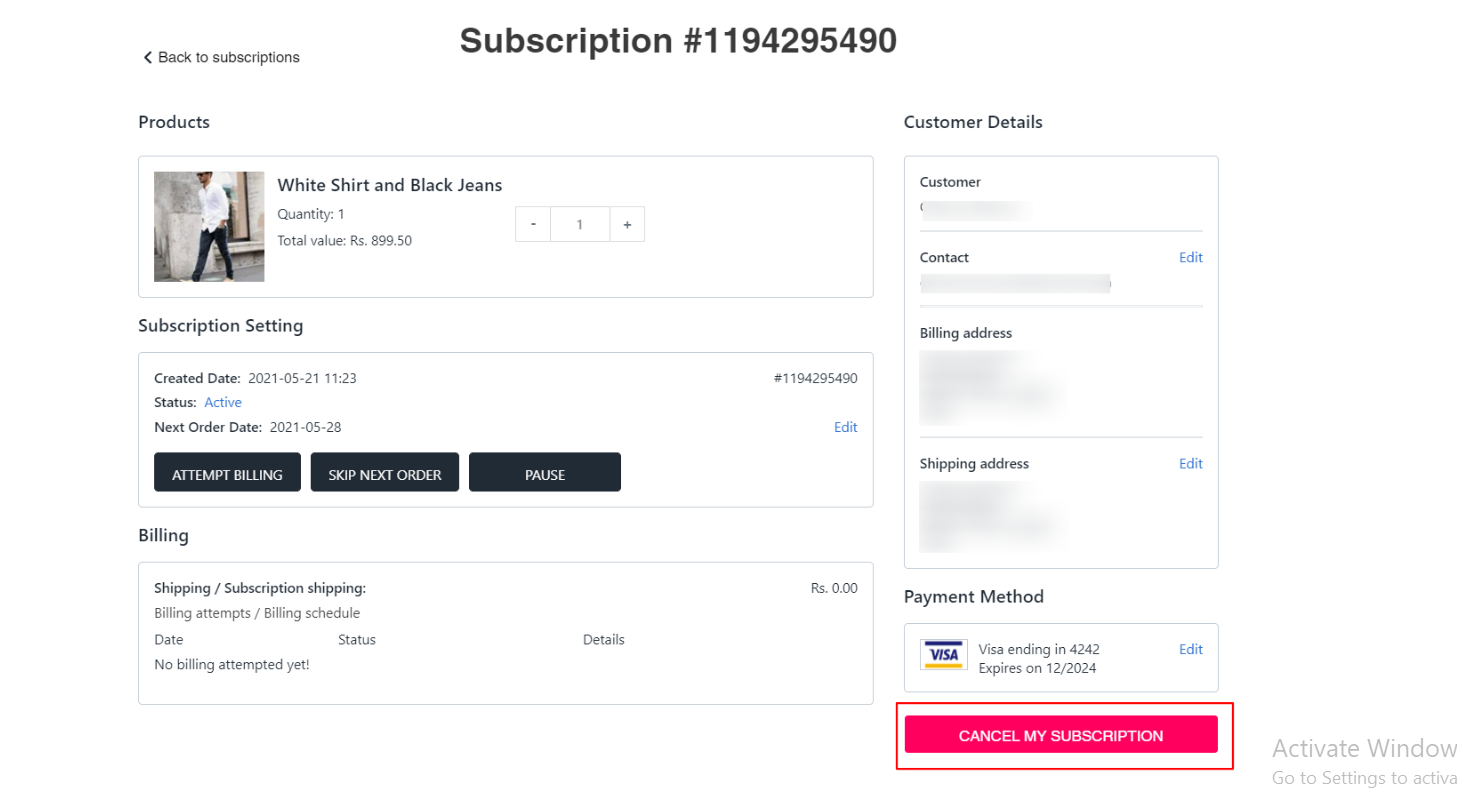Click the Active status link
The height and width of the screenshot is (797, 1457).
point(223,402)
